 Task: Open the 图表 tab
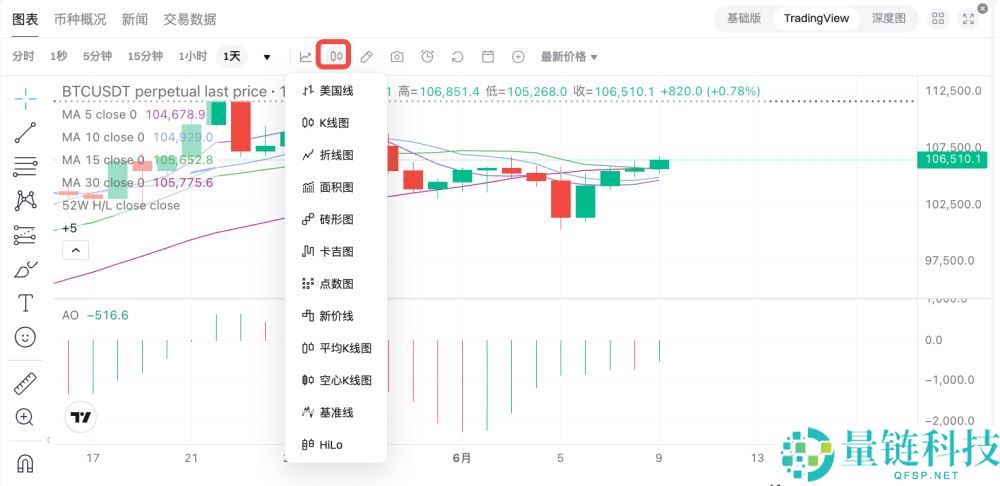(26, 19)
